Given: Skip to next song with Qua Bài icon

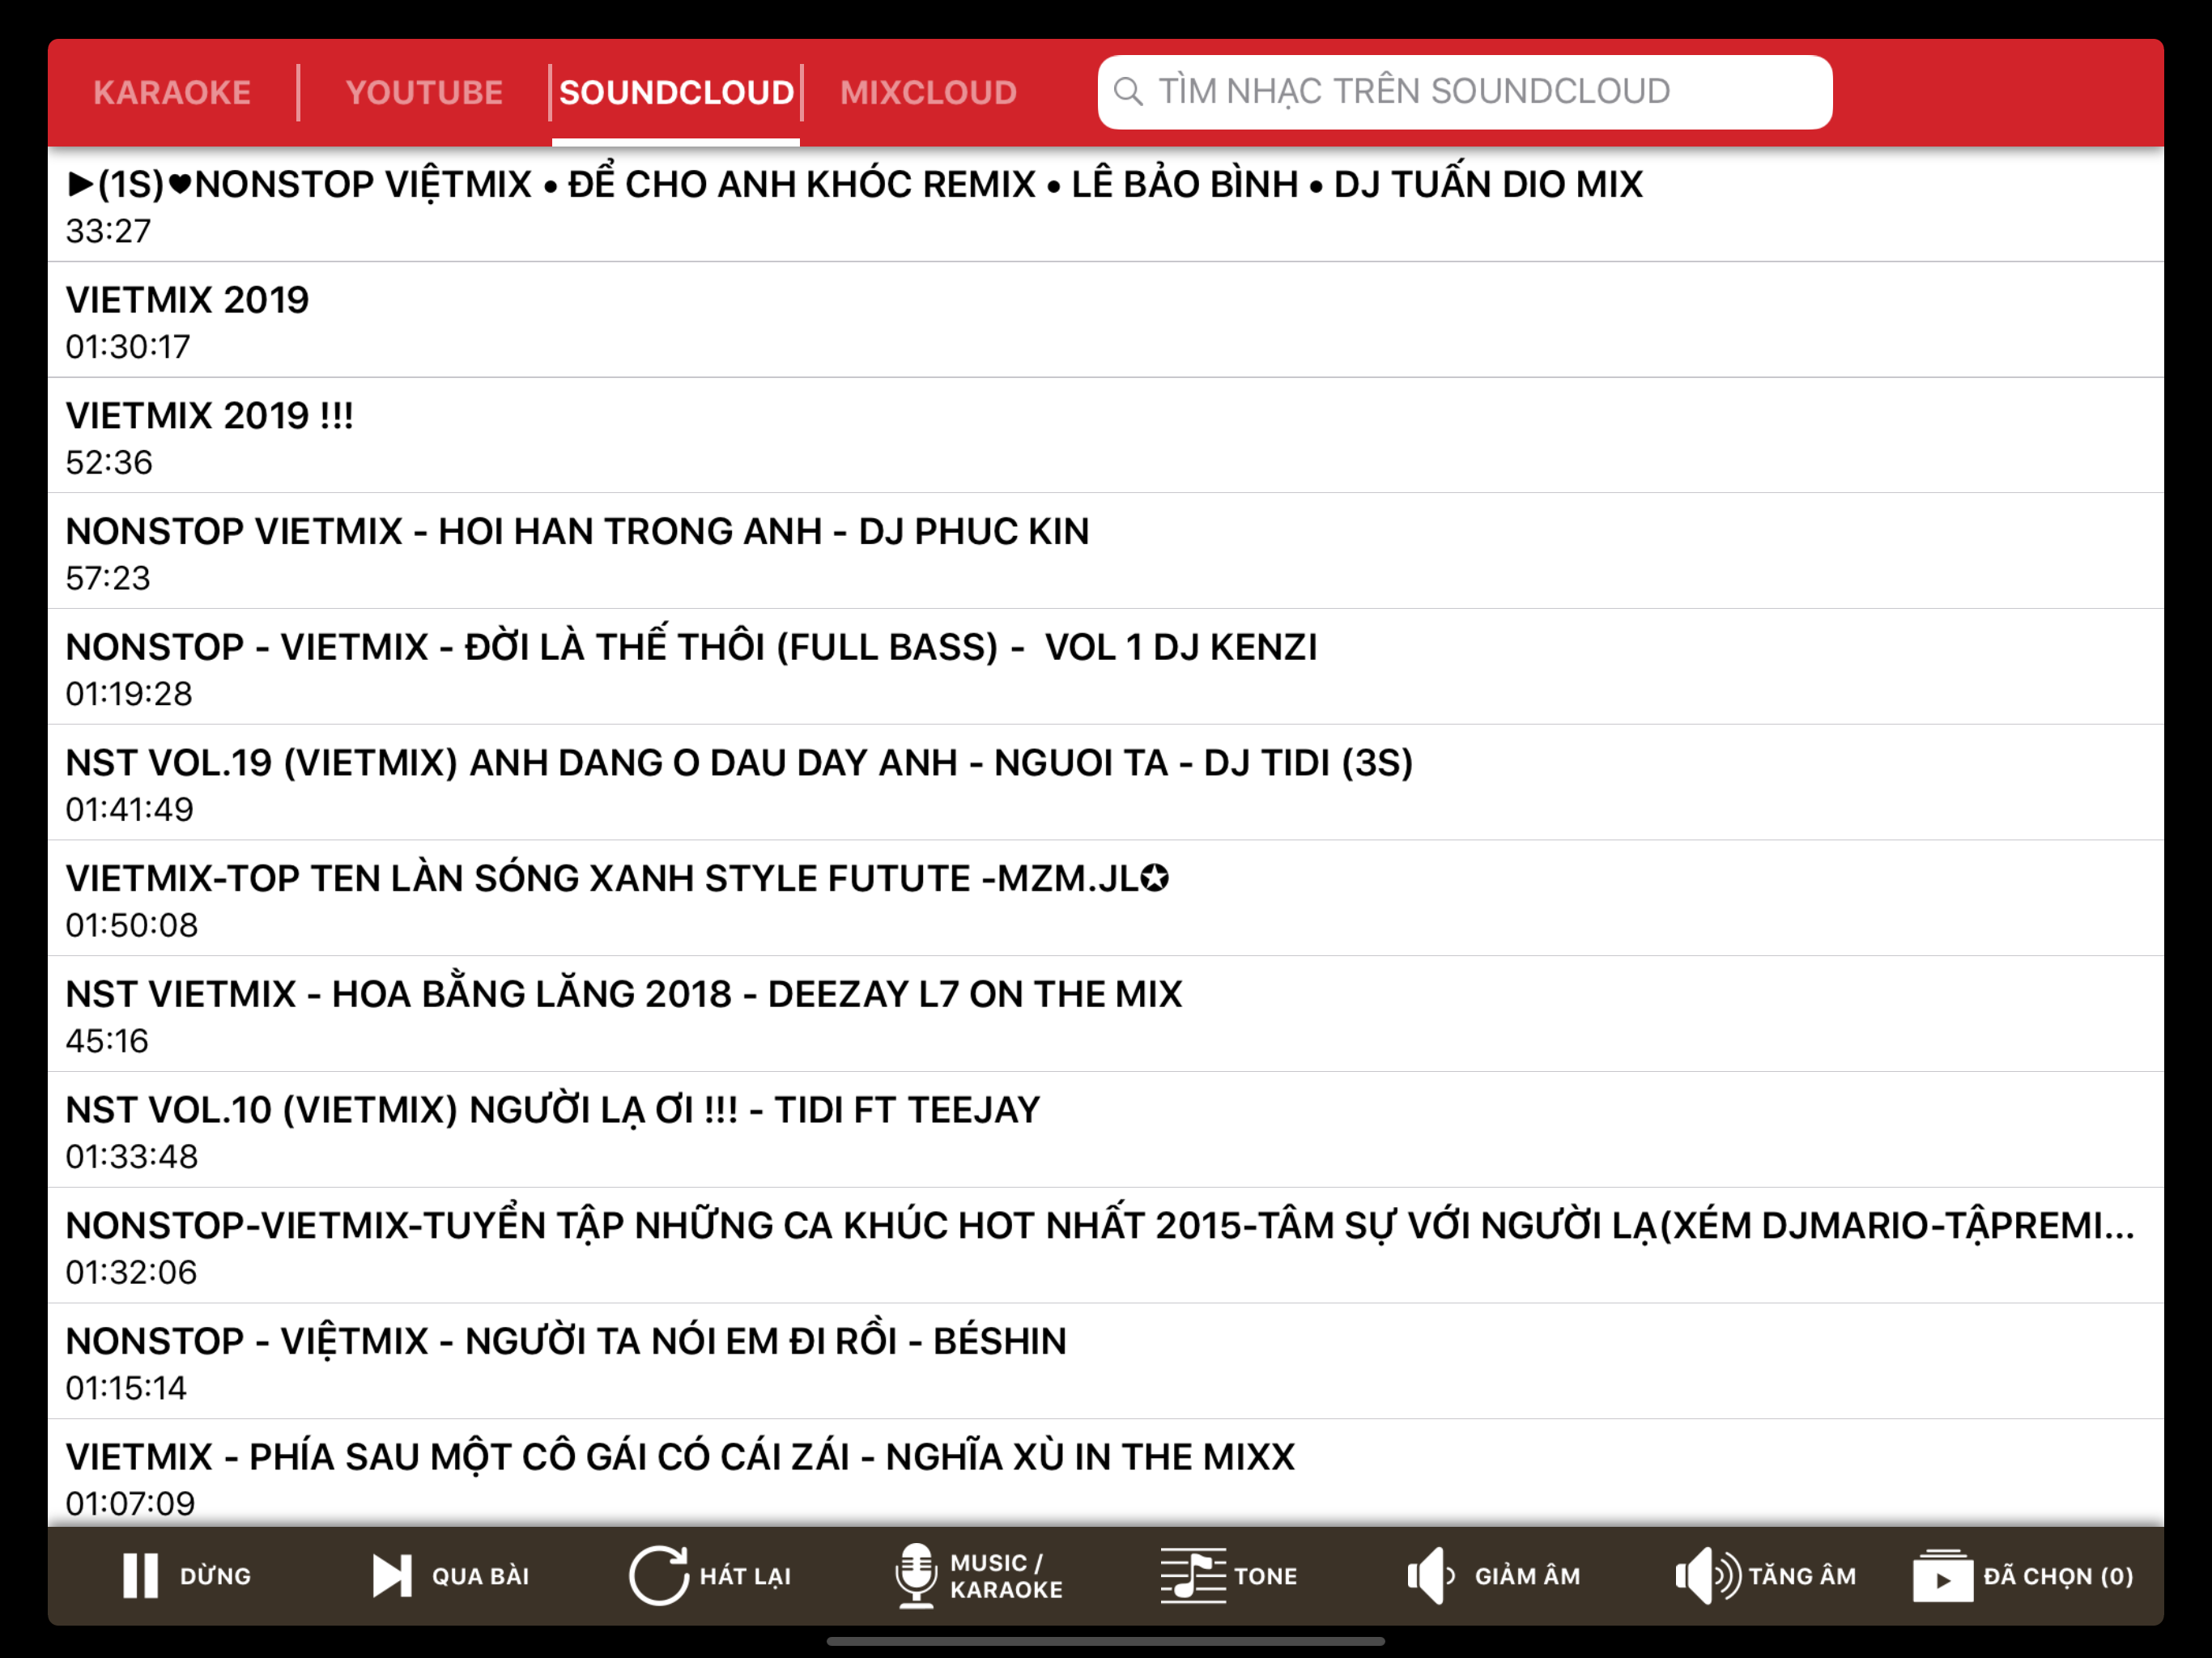Looking at the screenshot, I should pyautogui.click(x=391, y=1576).
